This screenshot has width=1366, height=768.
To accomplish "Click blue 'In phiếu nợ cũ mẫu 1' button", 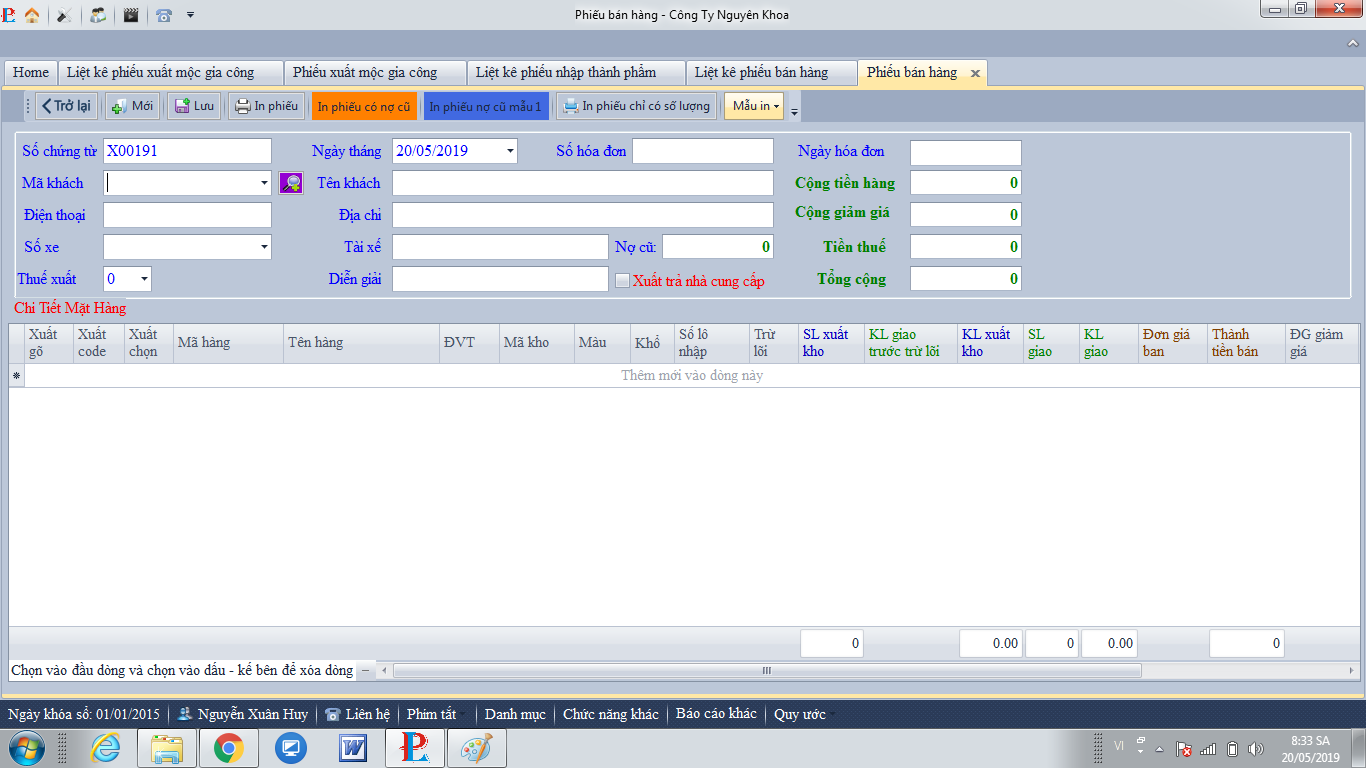I will tap(486, 106).
